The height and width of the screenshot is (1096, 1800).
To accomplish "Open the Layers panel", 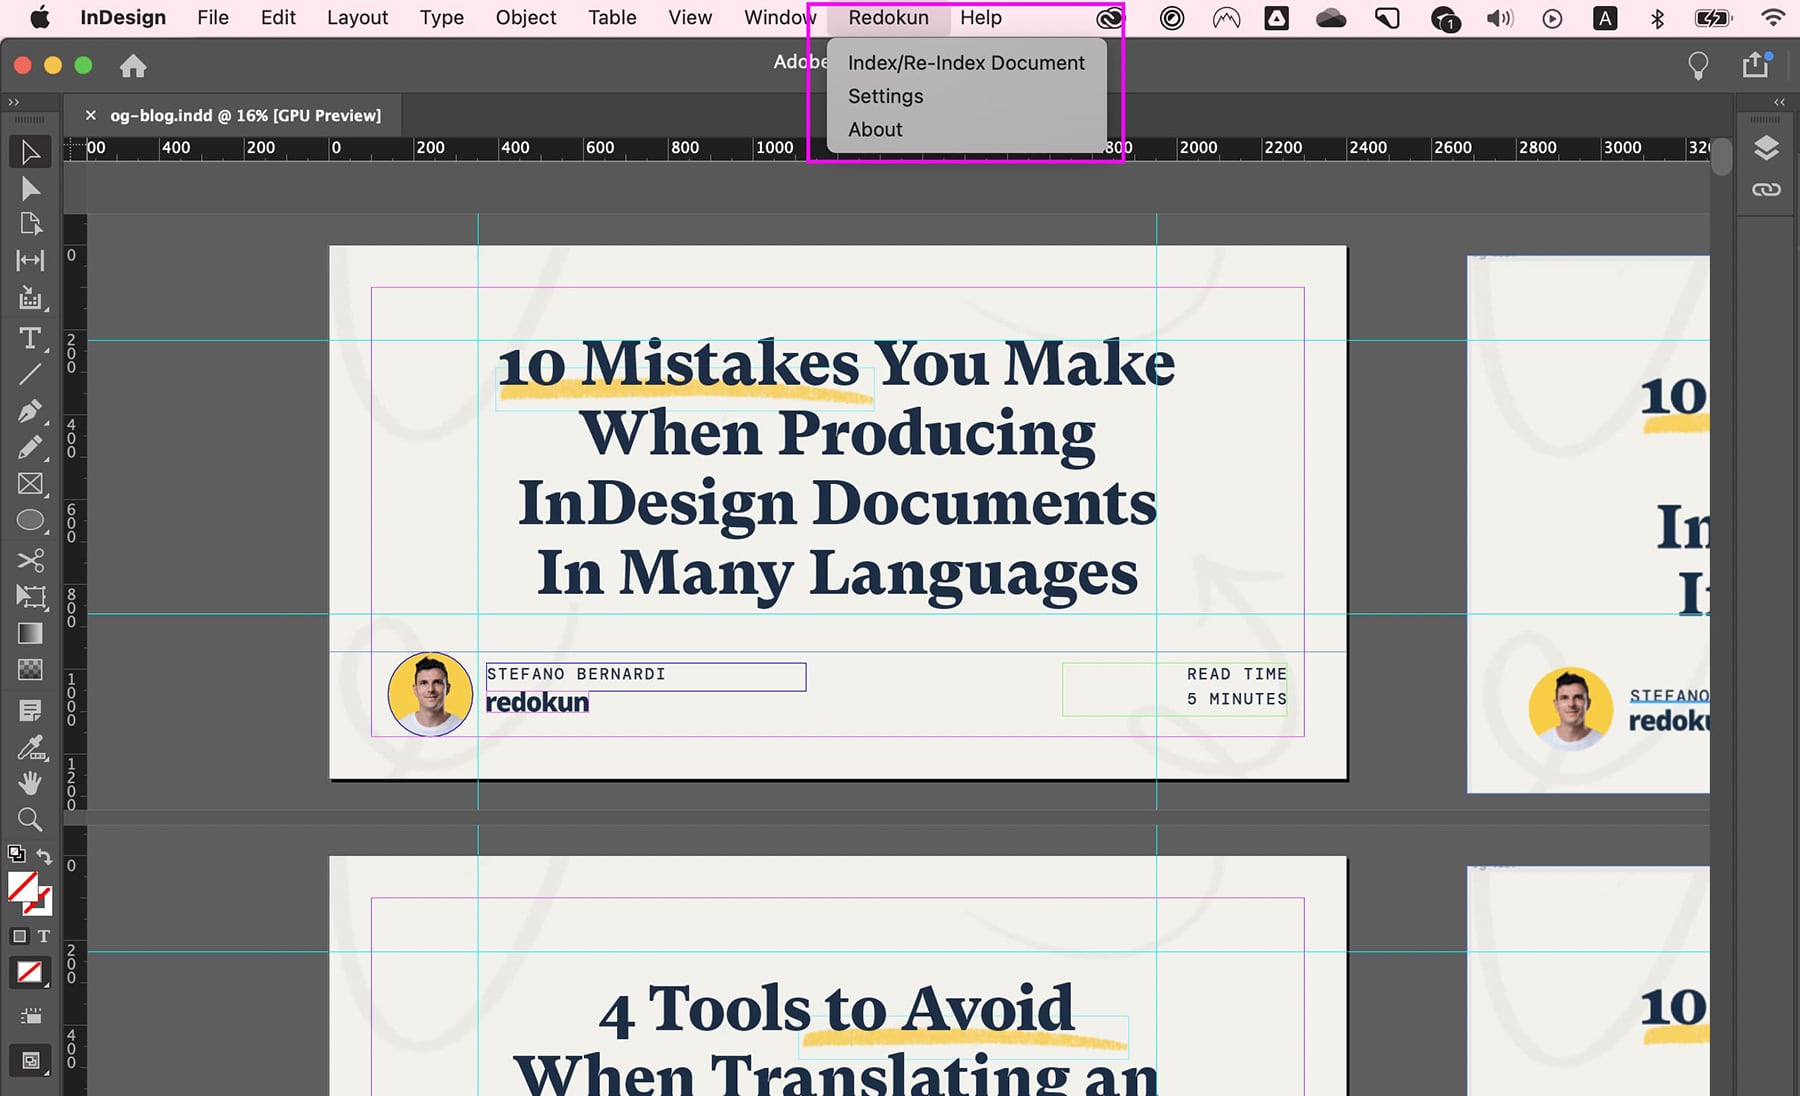I will (1765, 148).
